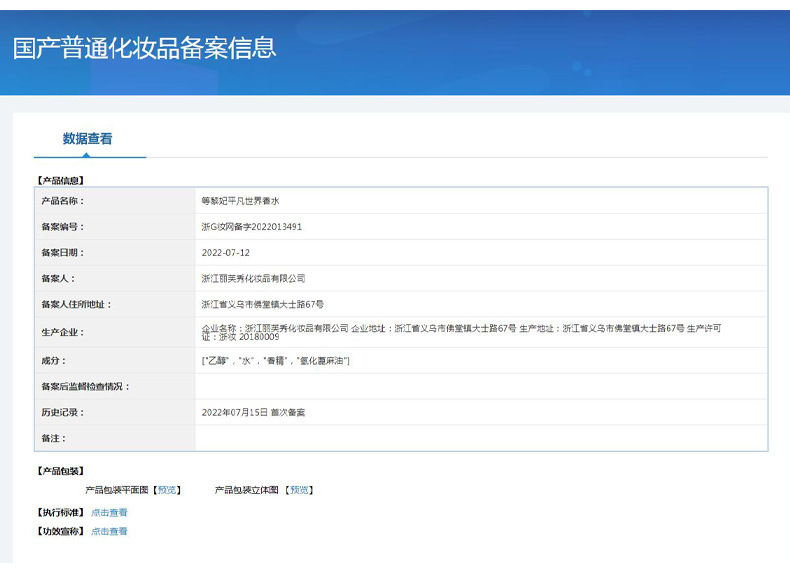Click the 生产企业 row label
The width and height of the screenshot is (790, 582).
(x=63, y=333)
